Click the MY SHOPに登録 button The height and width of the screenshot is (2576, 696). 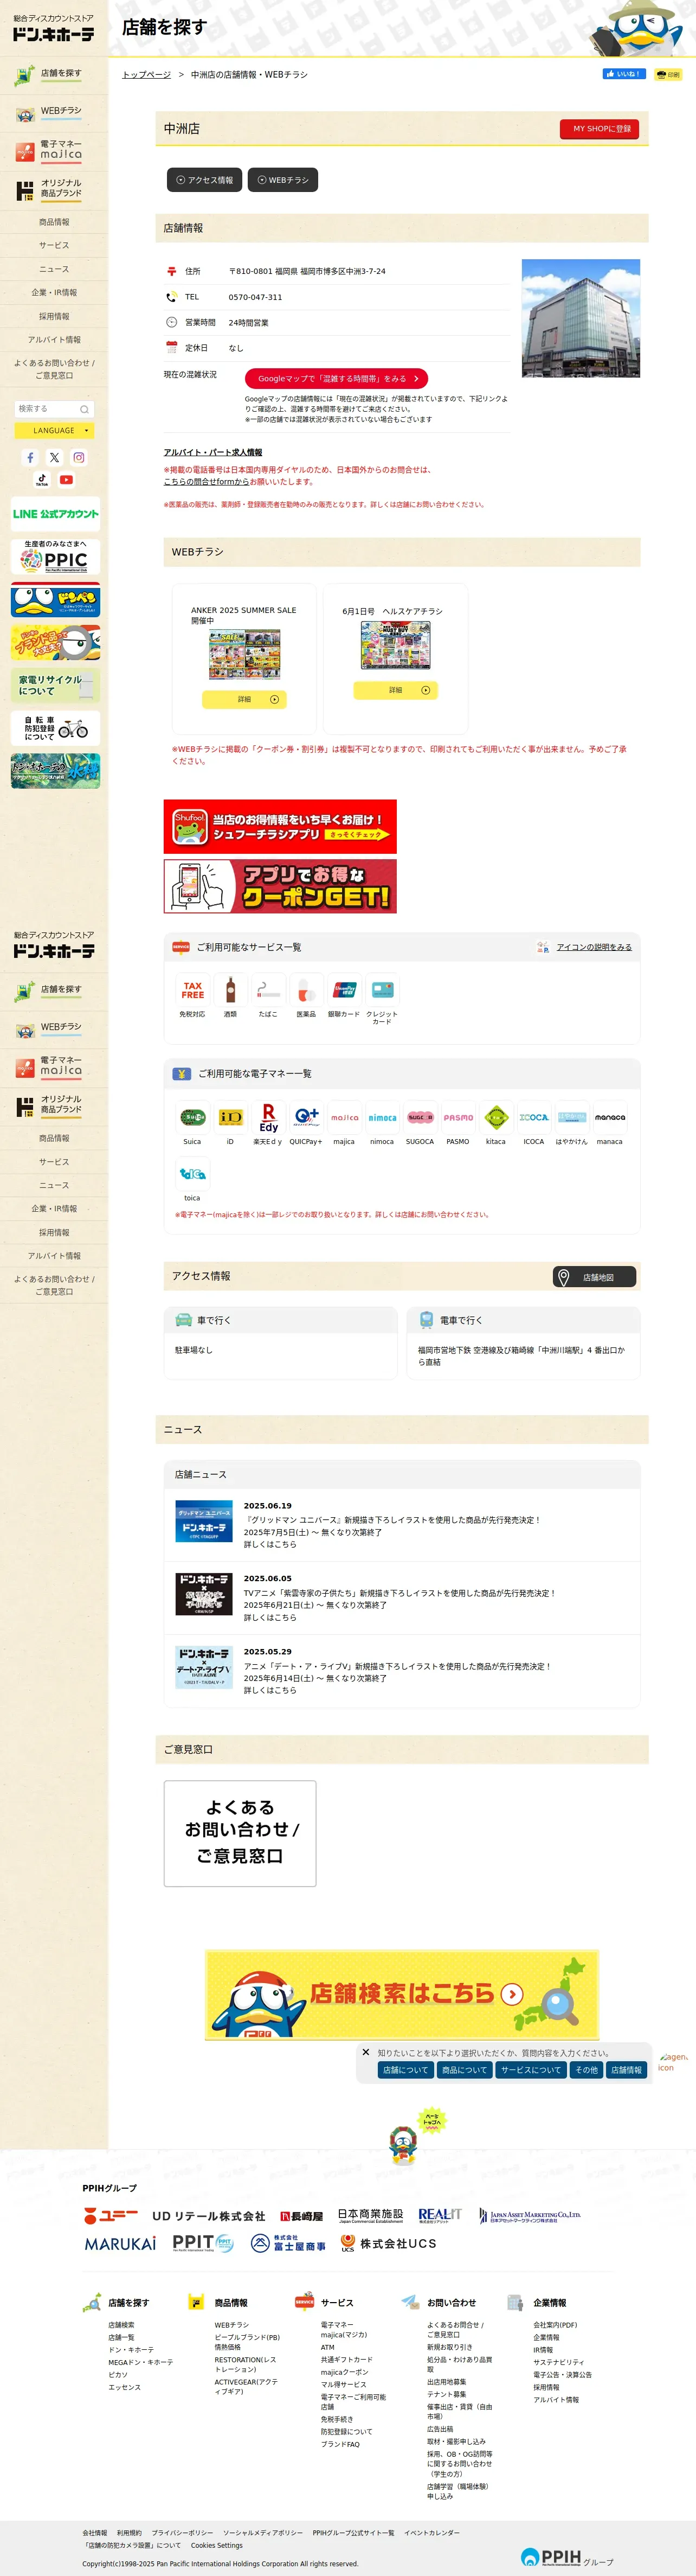tap(599, 129)
